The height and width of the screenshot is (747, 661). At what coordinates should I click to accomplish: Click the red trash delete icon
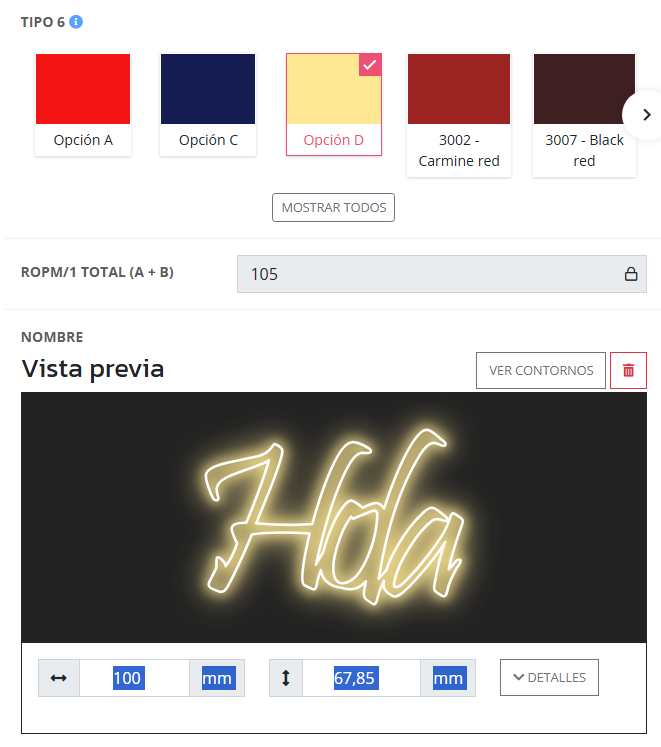pyautogui.click(x=628, y=370)
